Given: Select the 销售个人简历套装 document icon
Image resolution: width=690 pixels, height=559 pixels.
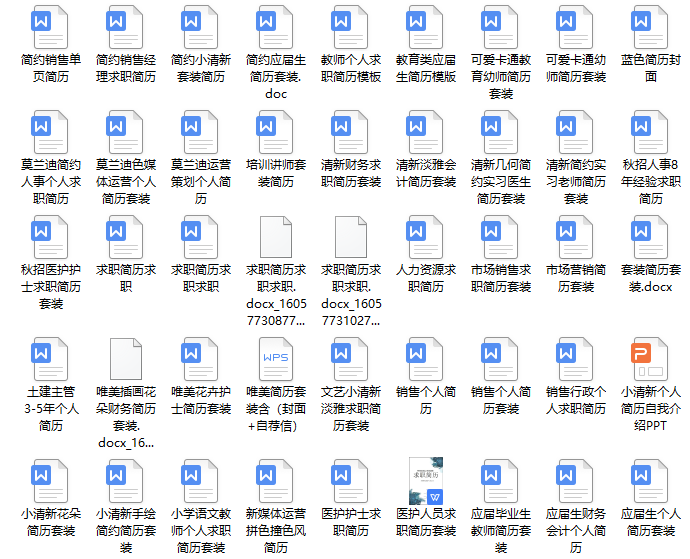Looking at the screenshot, I should pyautogui.click(x=500, y=359).
